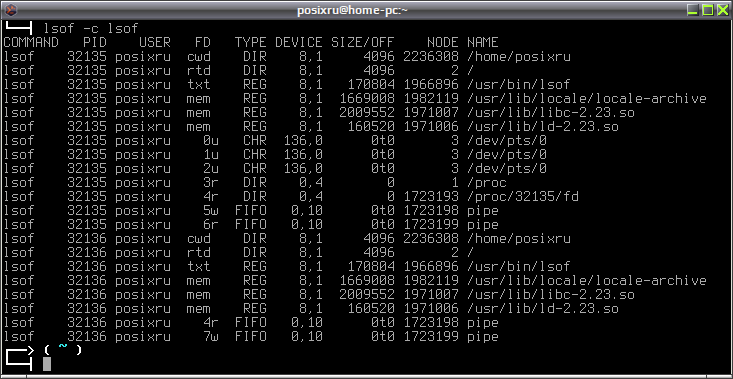
Task: Click device 136,0 in the 2u row
Action: pos(303,169)
